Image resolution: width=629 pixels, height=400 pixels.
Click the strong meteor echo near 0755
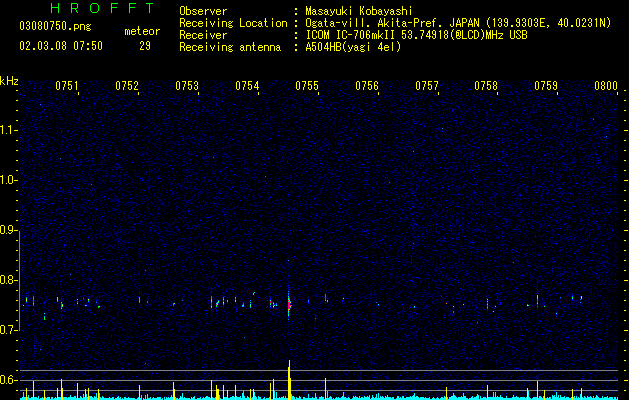(289, 305)
